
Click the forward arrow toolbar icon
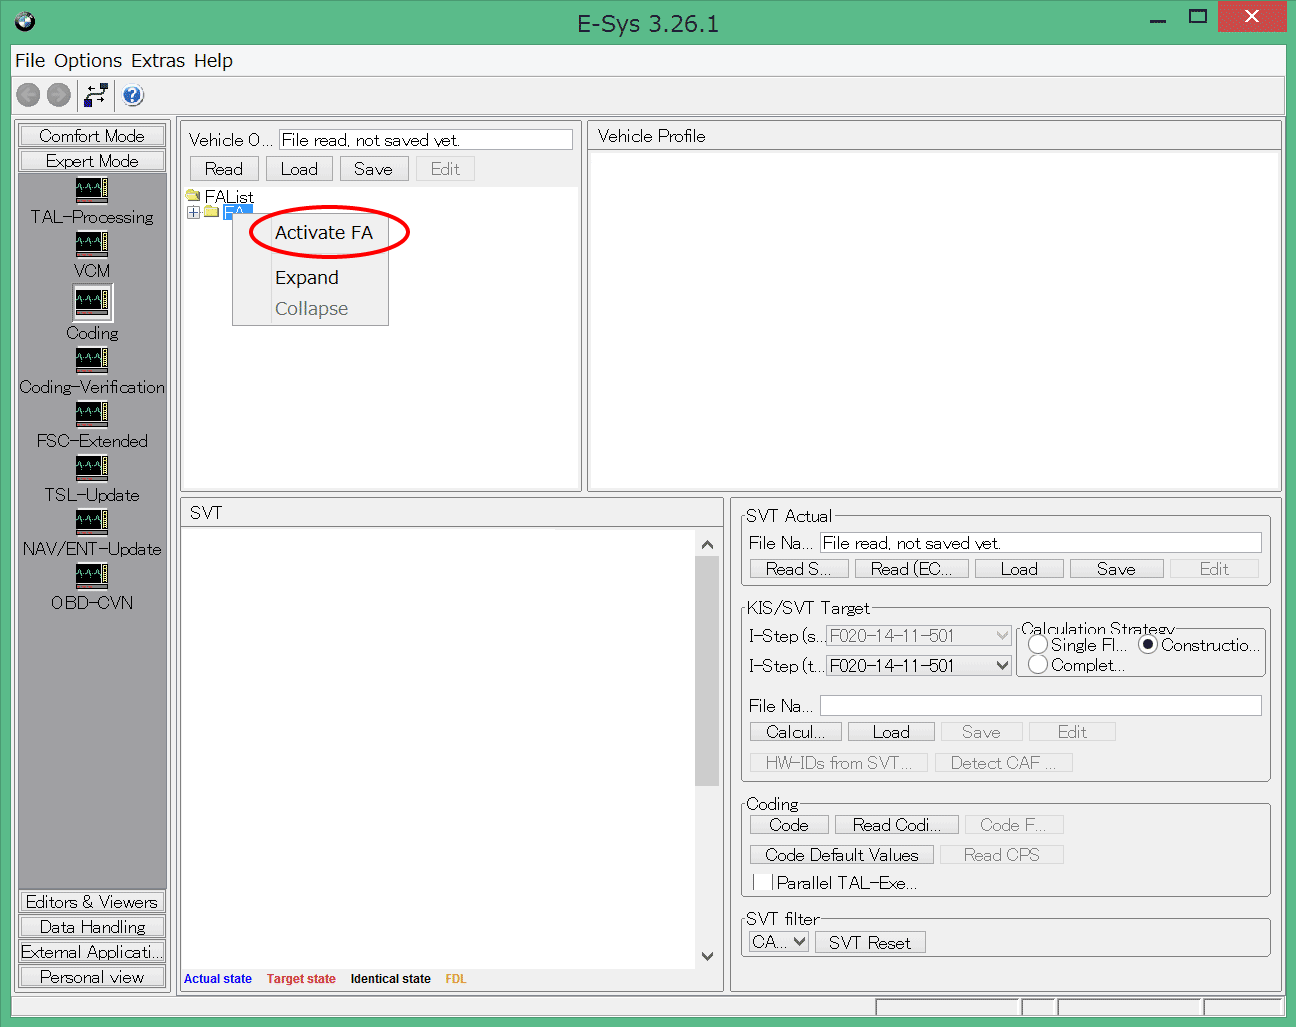click(x=59, y=95)
